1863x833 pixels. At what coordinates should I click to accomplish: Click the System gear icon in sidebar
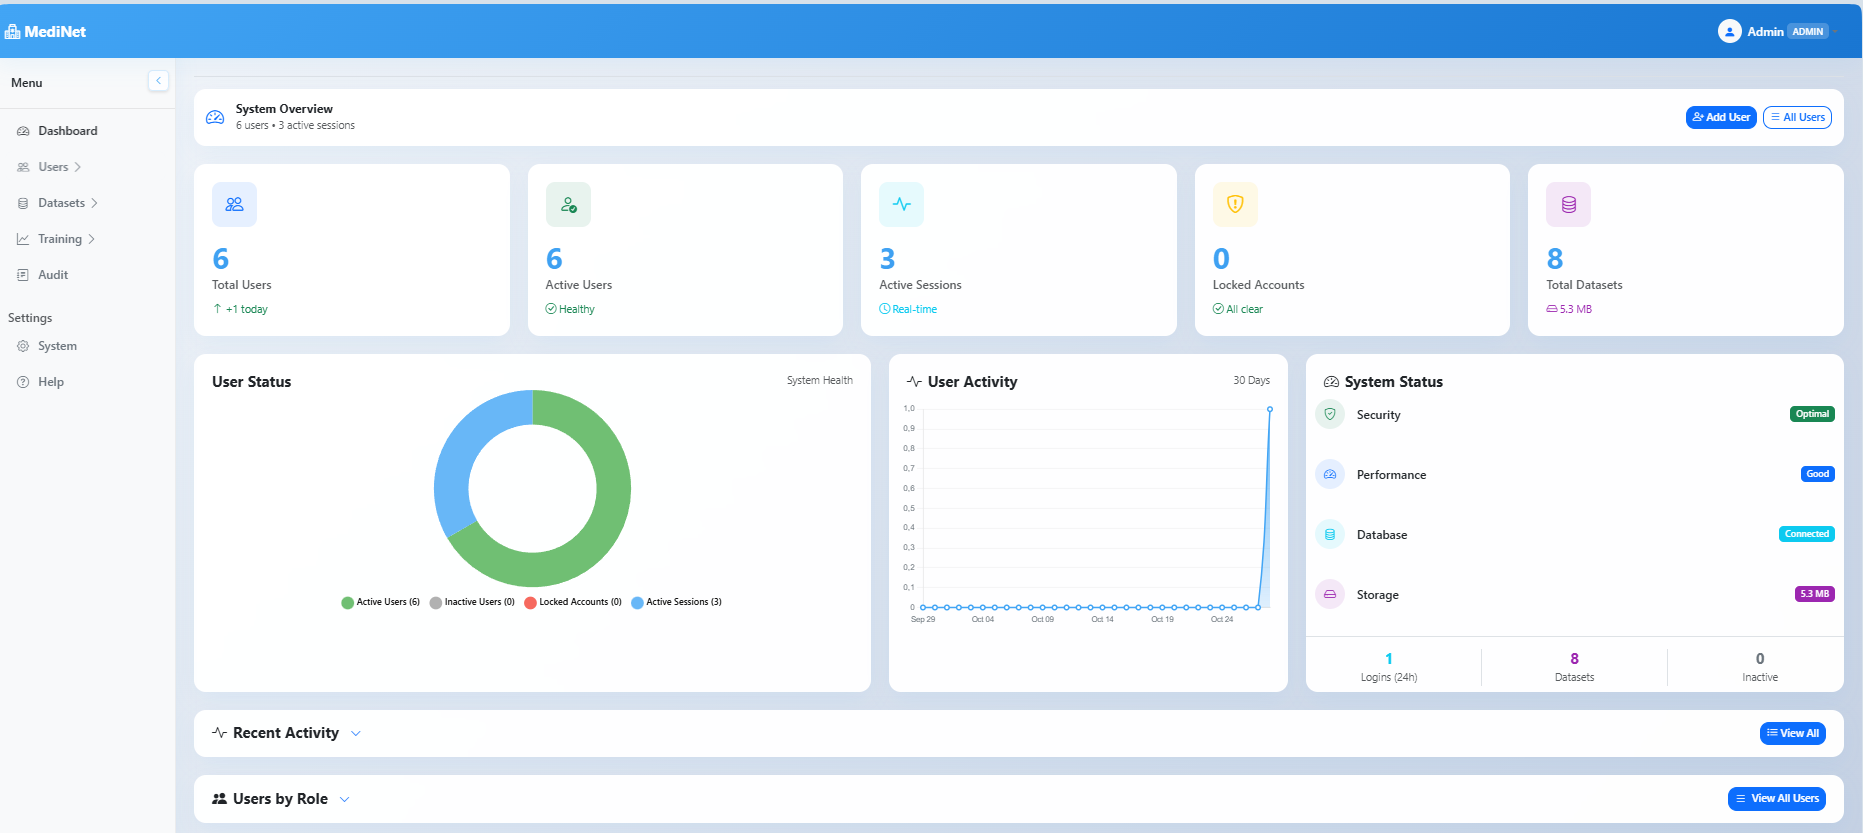pos(23,346)
